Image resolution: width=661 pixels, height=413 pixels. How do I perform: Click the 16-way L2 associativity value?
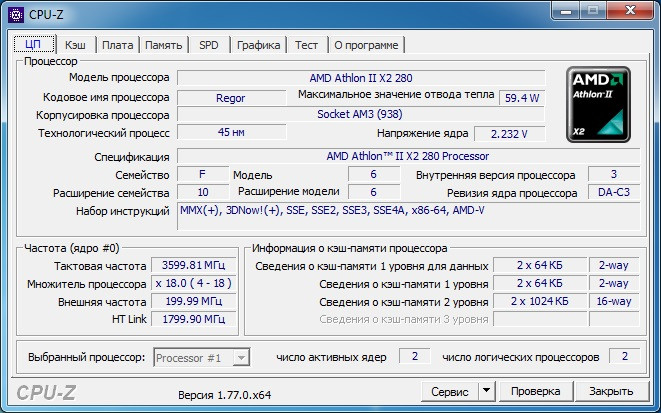tap(614, 301)
